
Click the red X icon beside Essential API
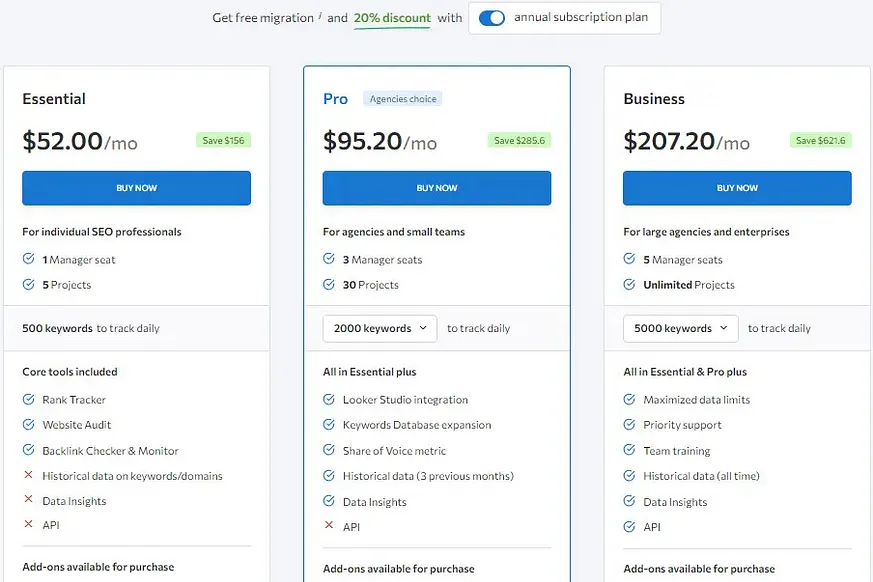pos(28,524)
